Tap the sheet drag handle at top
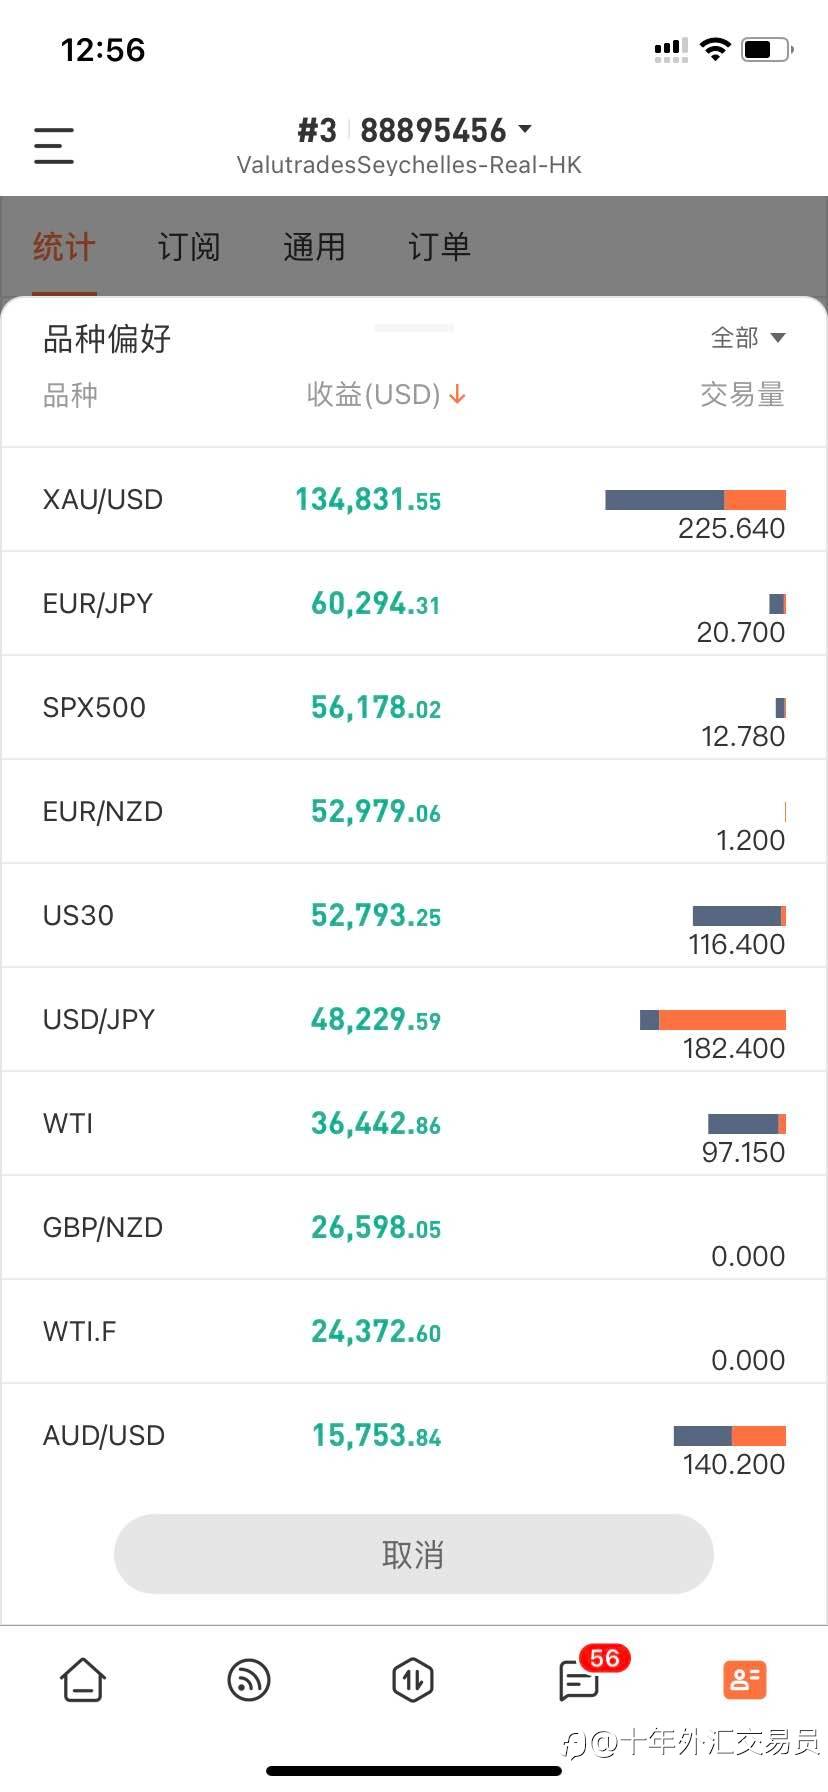Viewport: 828px width, 1792px height. tap(414, 327)
